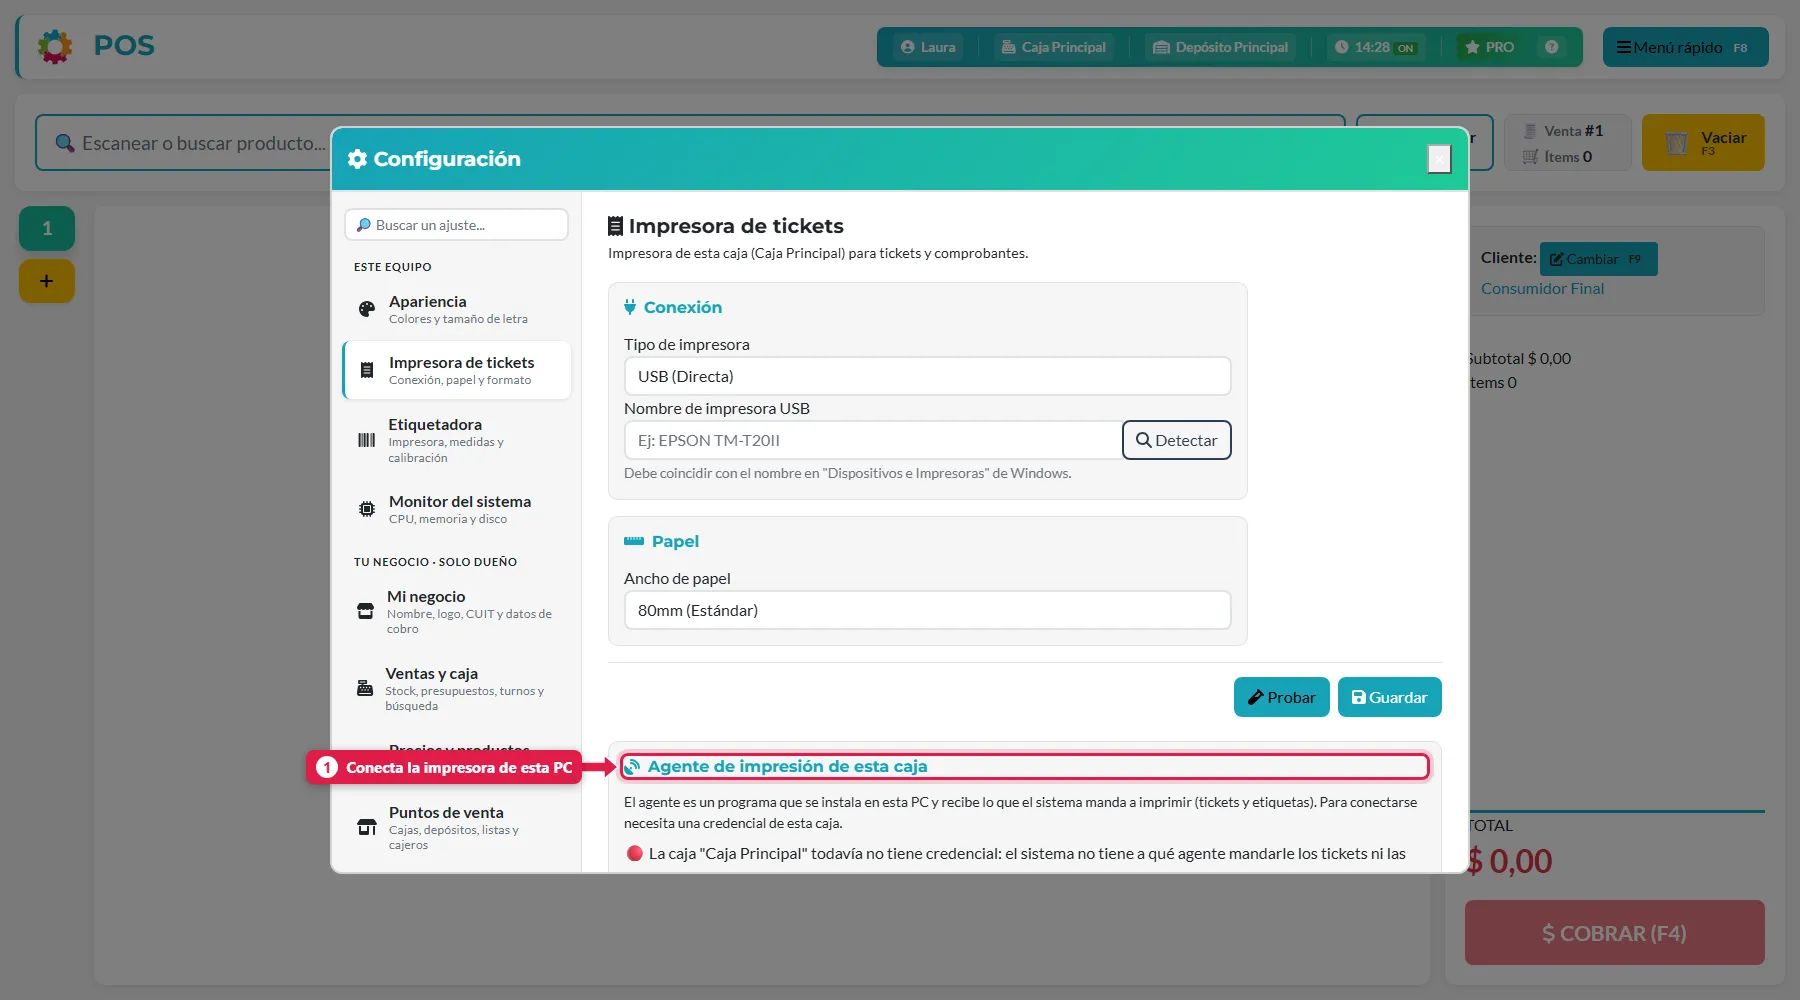Image resolution: width=1800 pixels, height=1000 pixels.
Task: Open the Menú rápido F8 menu
Action: [x=1685, y=47]
